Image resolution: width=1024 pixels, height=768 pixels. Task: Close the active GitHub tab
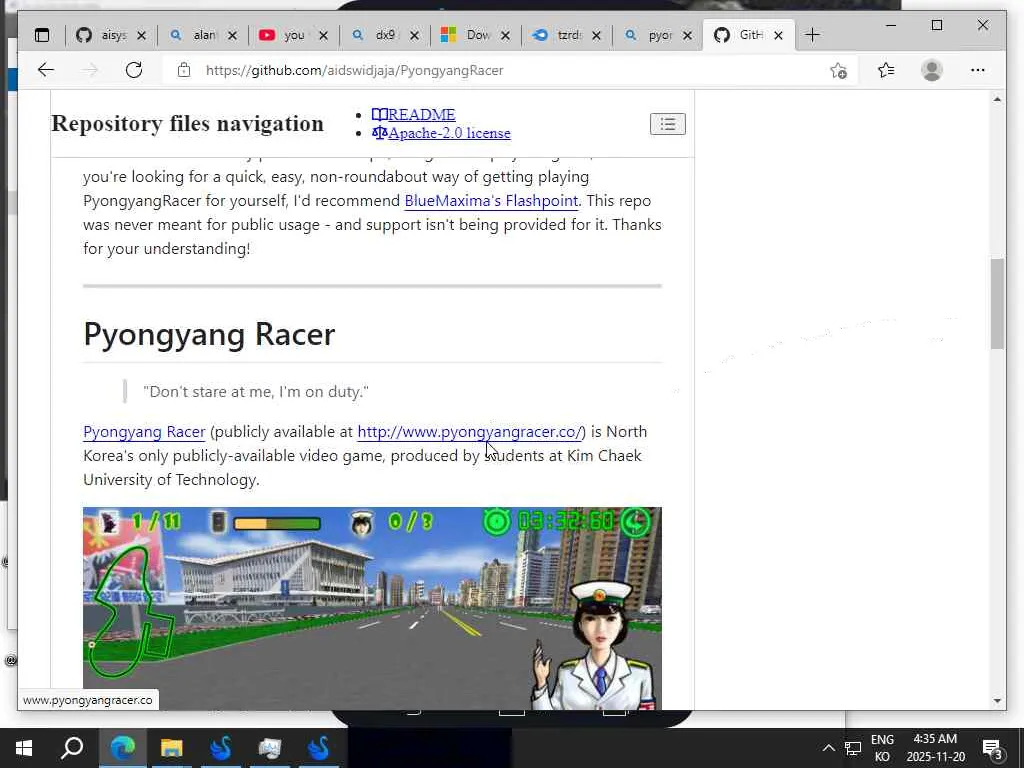[x=778, y=36]
